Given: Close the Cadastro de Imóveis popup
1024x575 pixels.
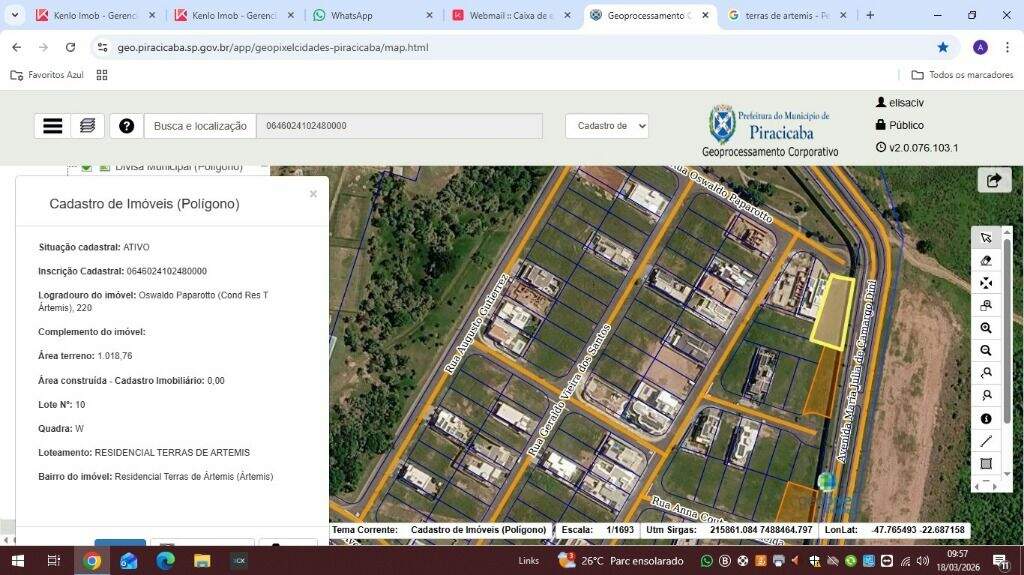Looking at the screenshot, I should point(313,194).
